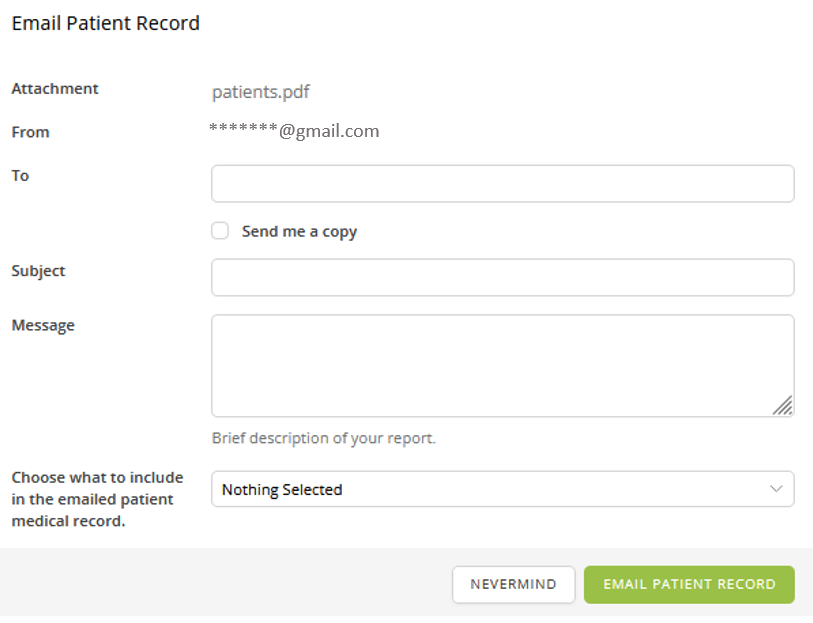Click the Message box resize grip icon
The height and width of the screenshot is (623, 813).
tap(782, 404)
